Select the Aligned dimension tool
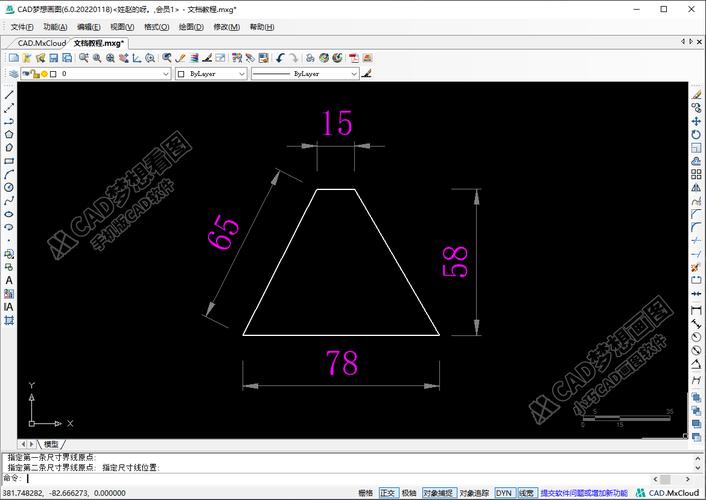 (696, 323)
